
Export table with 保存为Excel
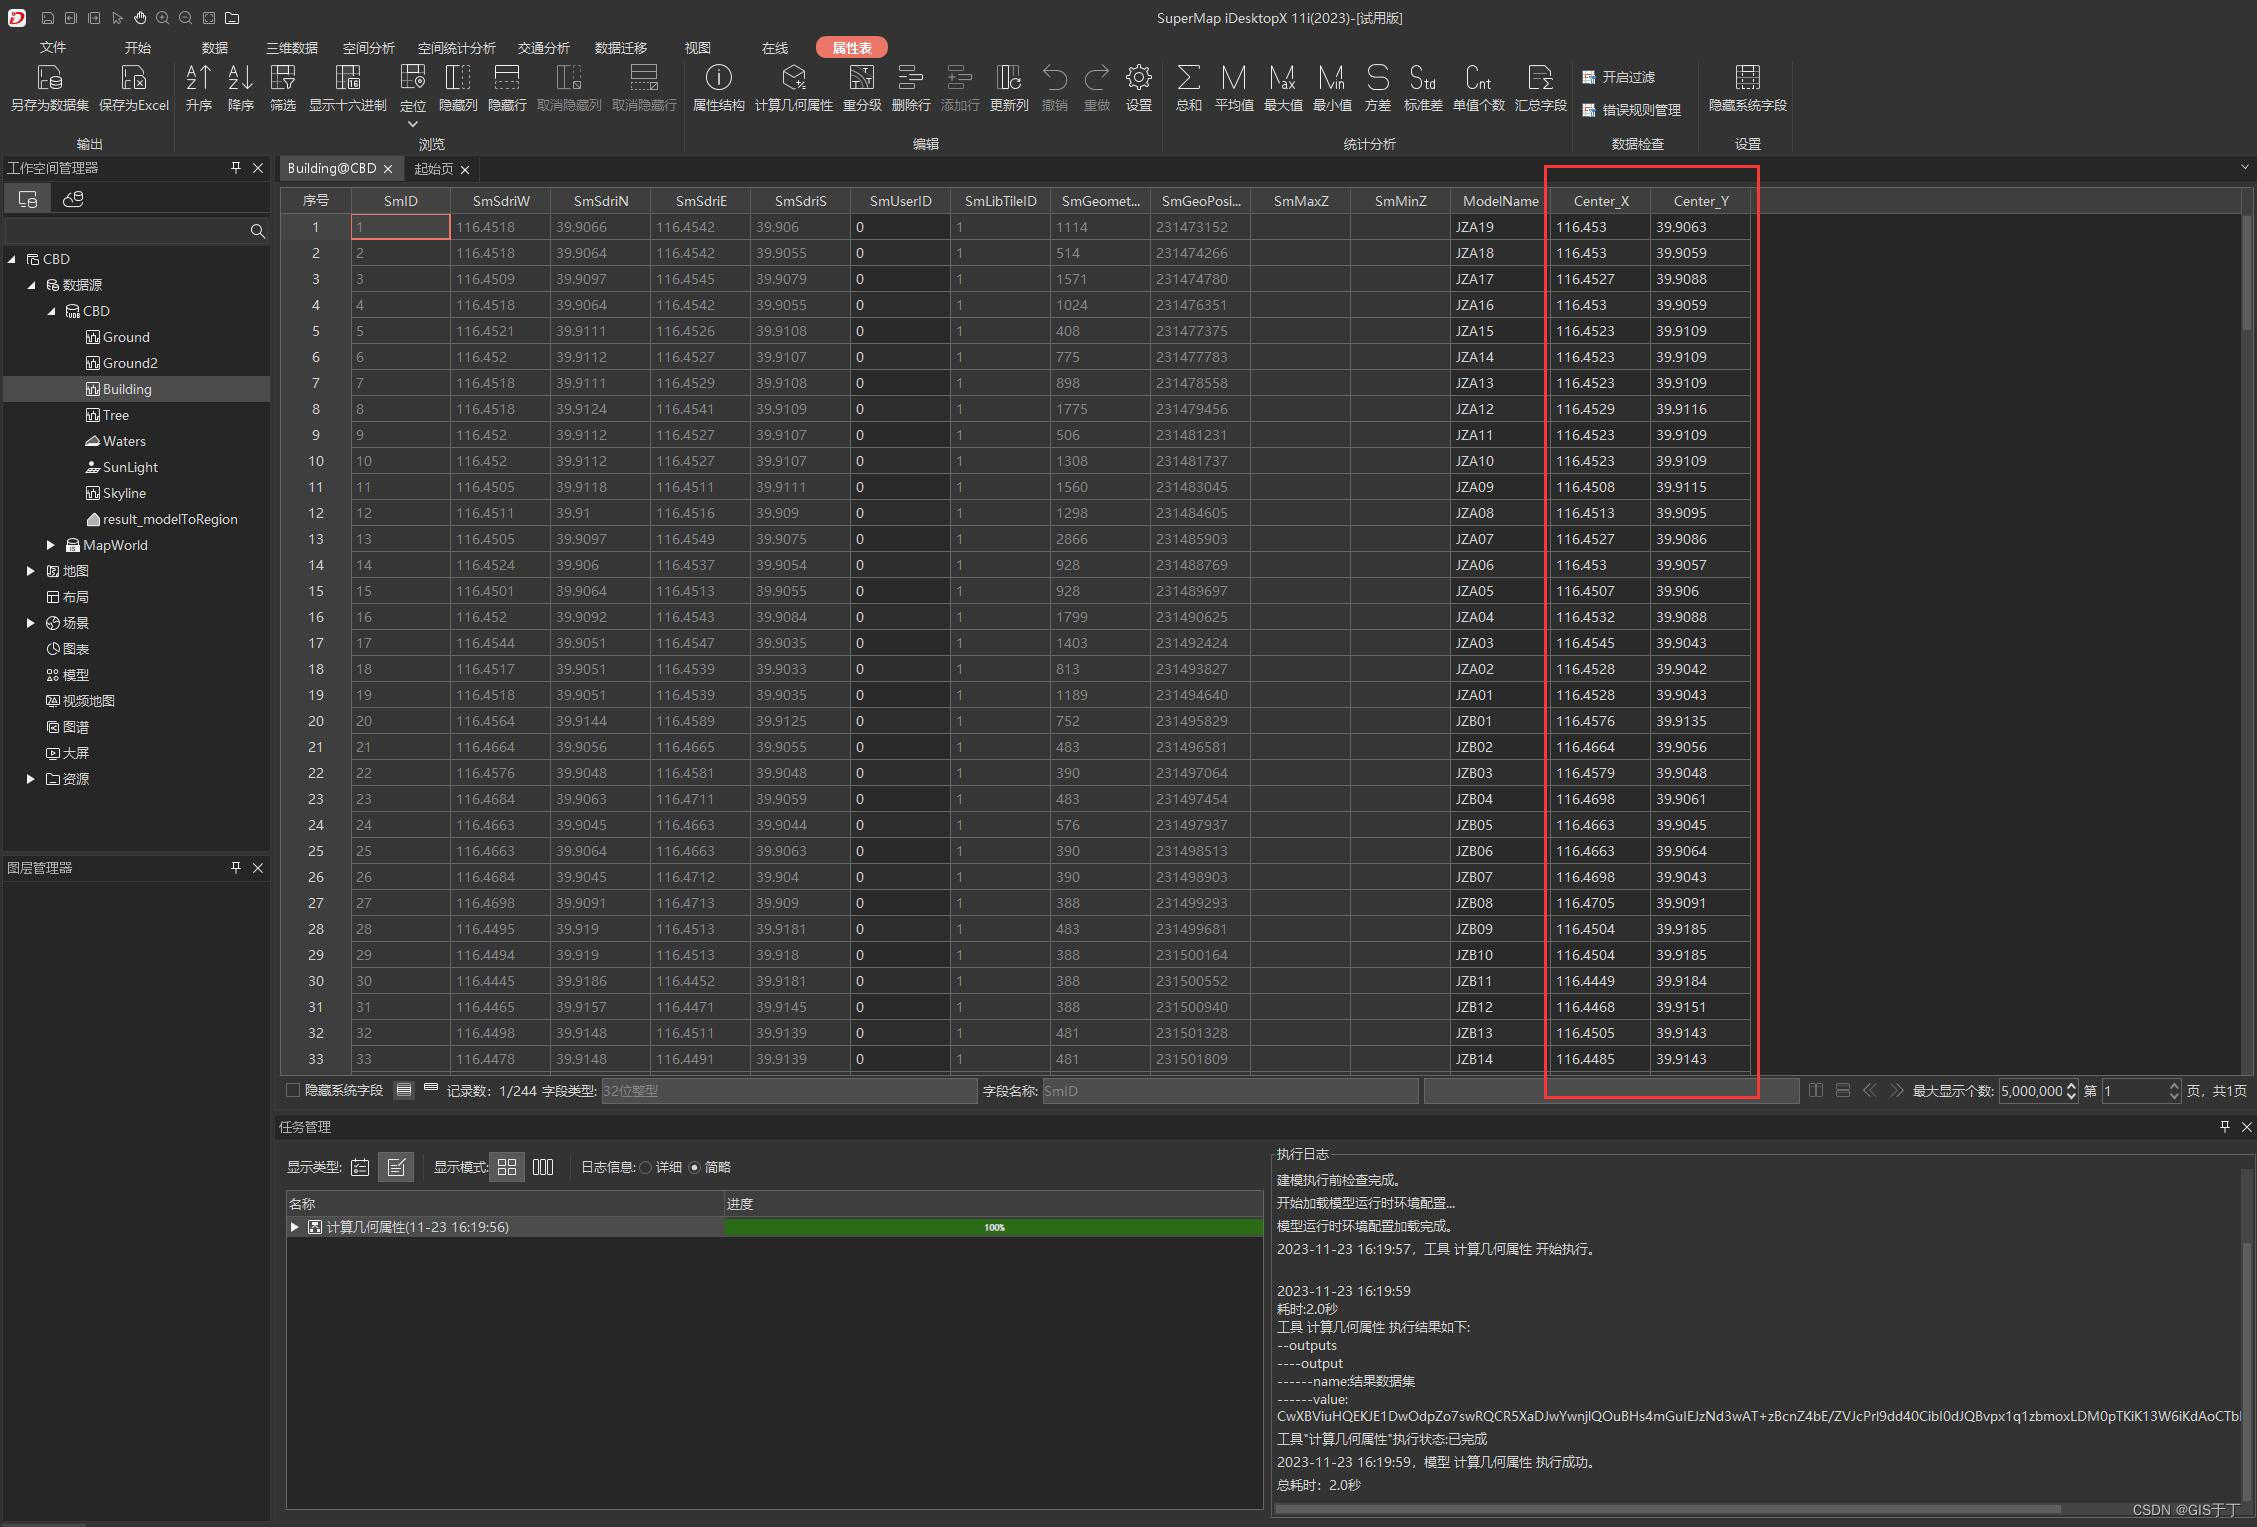coord(134,88)
